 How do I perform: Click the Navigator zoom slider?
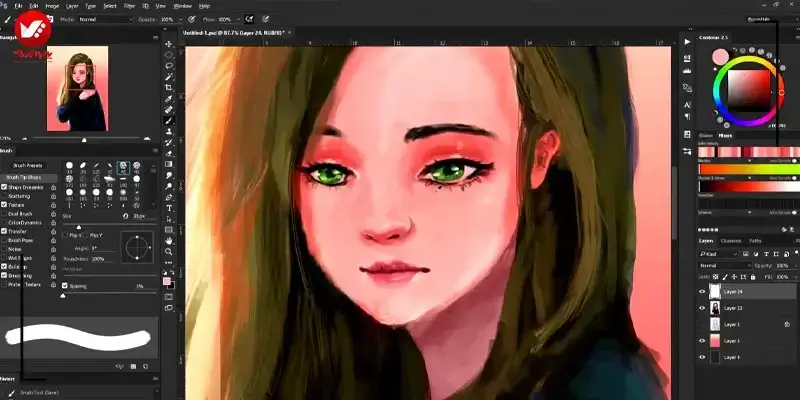[x=84, y=138]
